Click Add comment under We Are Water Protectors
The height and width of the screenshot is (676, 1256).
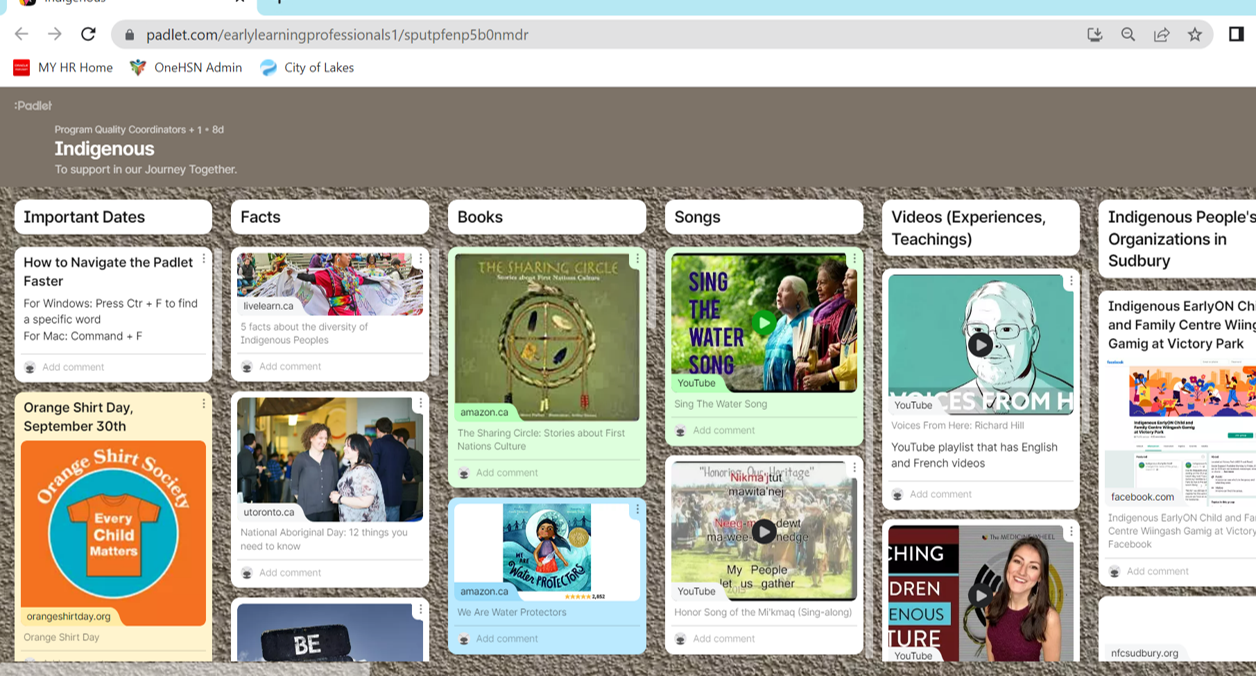(507, 639)
